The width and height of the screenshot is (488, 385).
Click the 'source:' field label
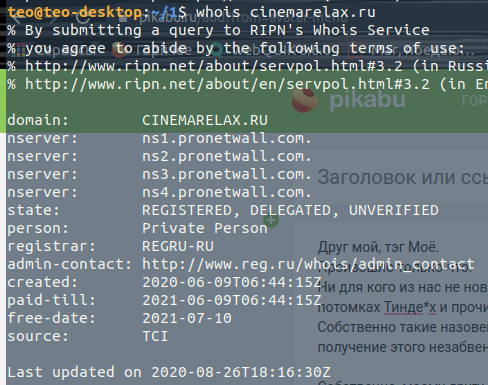click(38, 336)
